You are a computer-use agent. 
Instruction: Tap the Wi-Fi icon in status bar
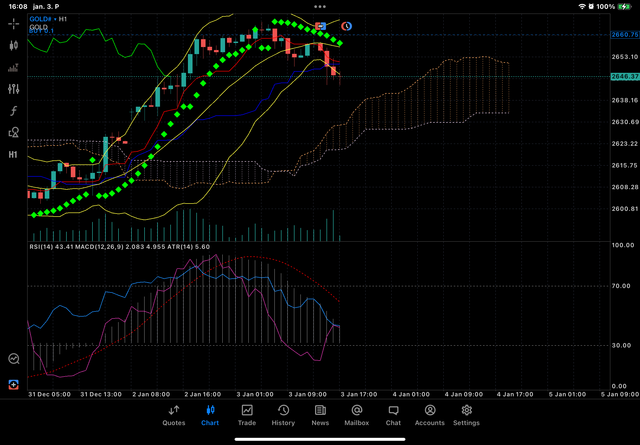click(582, 7)
